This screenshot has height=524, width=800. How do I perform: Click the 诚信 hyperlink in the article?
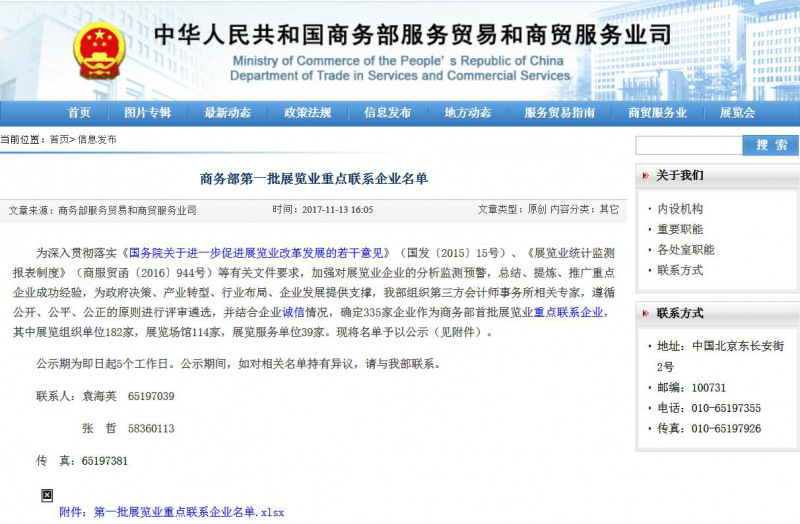294,313
